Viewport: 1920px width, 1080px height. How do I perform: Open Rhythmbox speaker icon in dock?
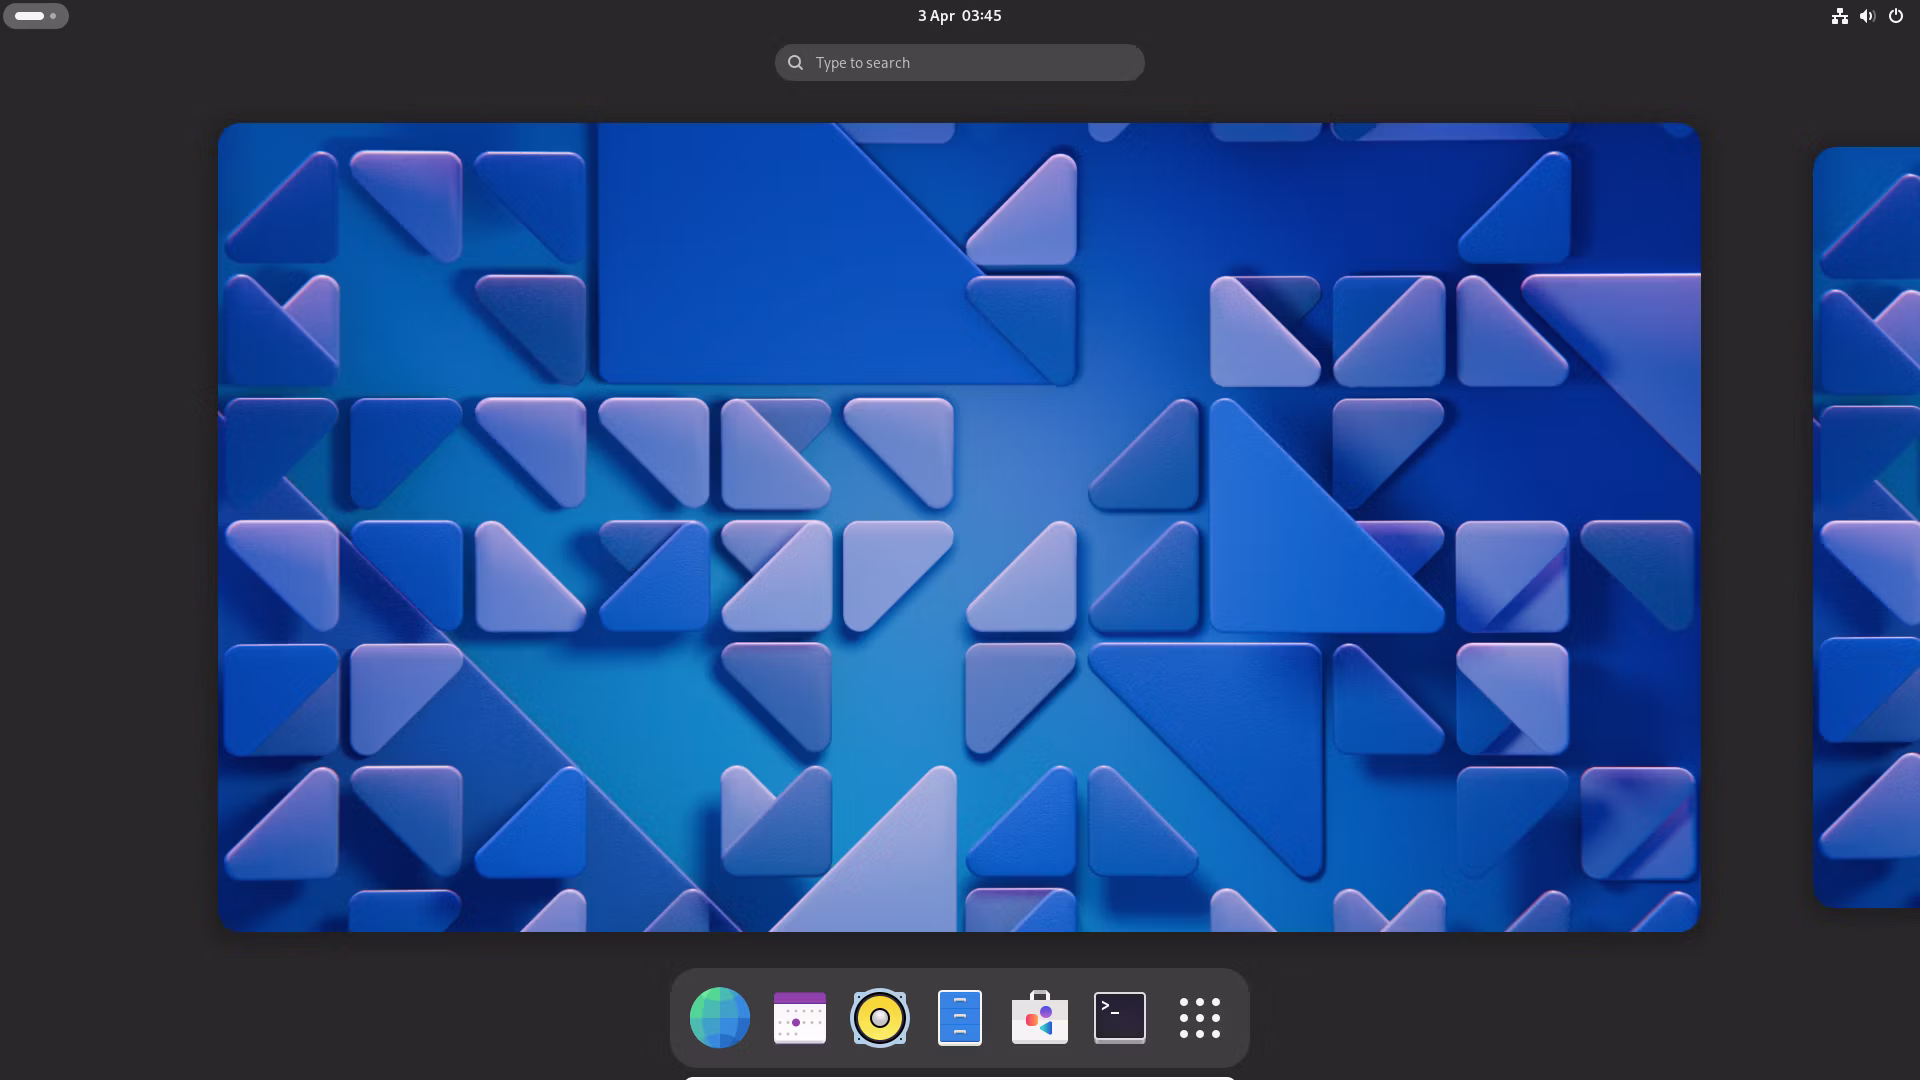coord(879,1017)
